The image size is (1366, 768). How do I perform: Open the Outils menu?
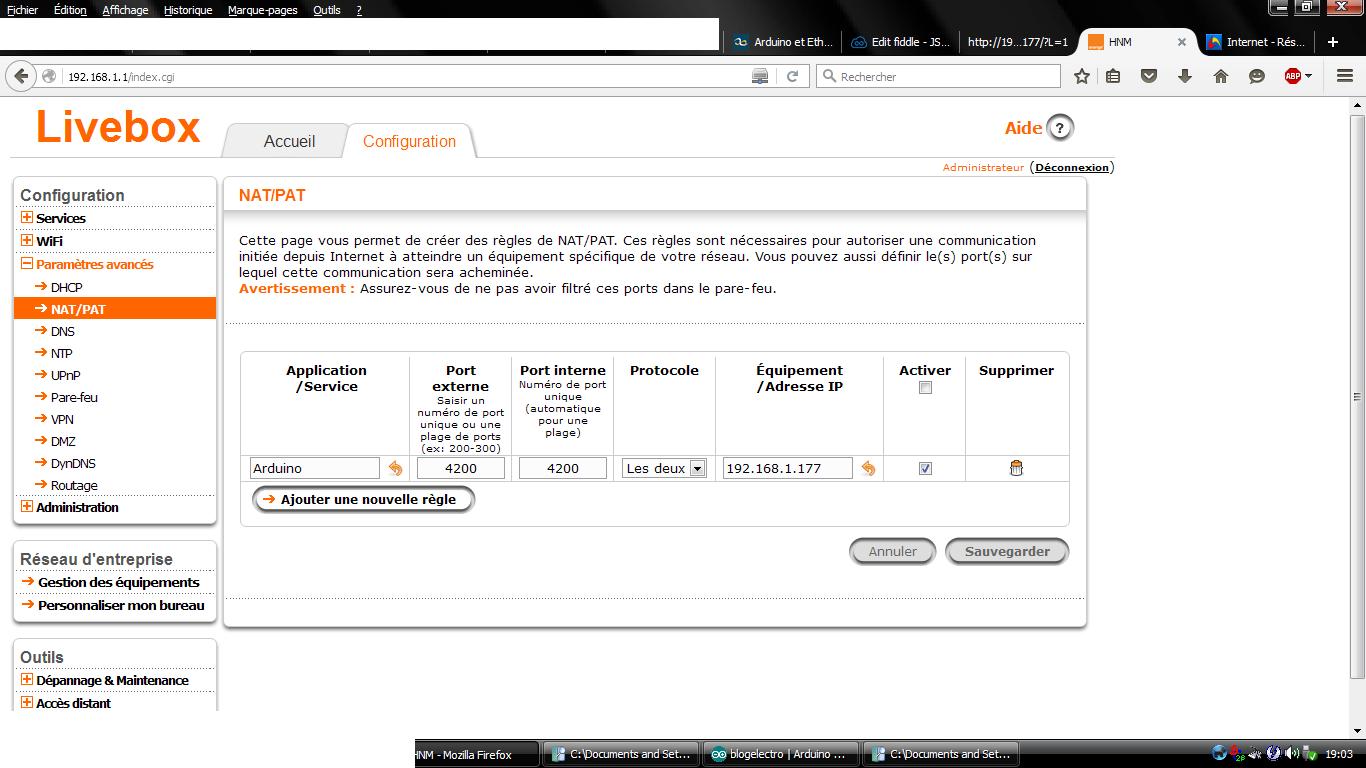click(326, 10)
